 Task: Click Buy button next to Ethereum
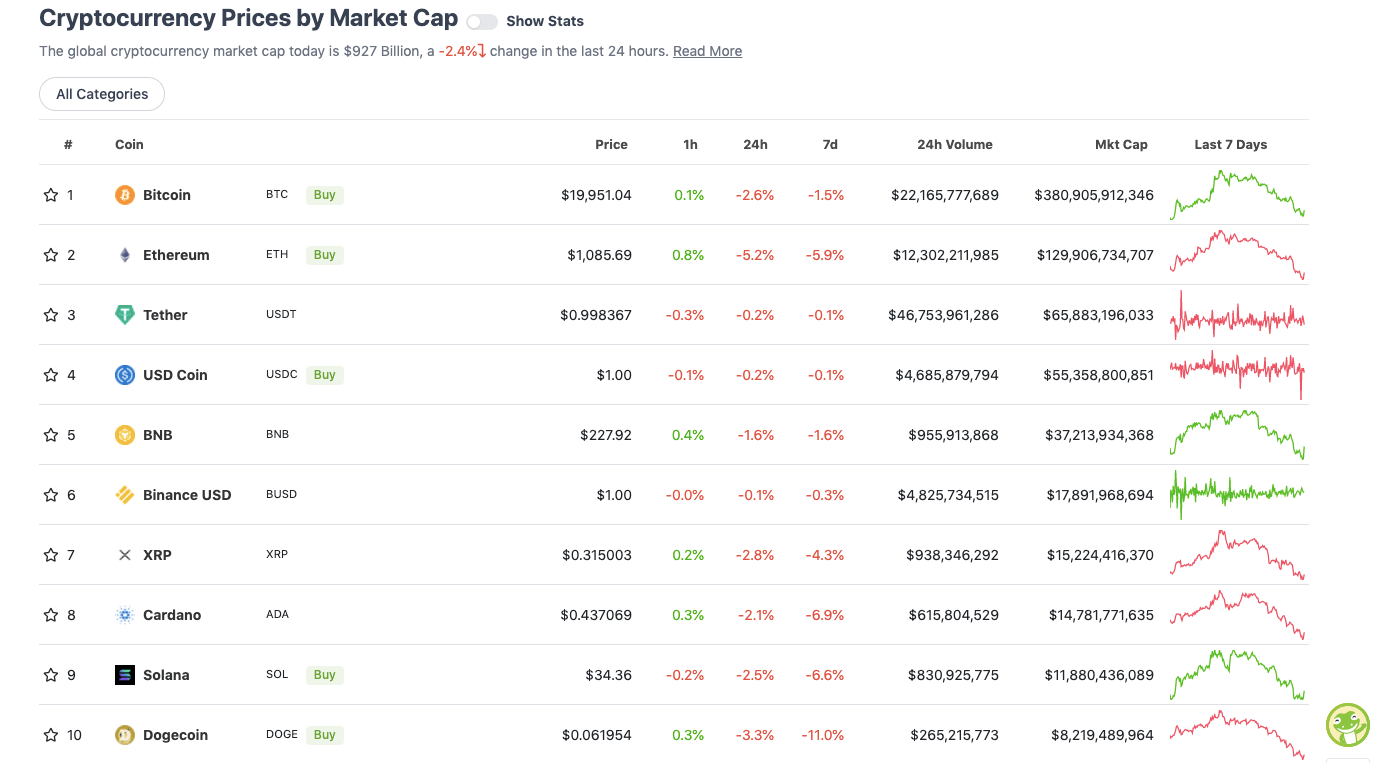coord(325,255)
